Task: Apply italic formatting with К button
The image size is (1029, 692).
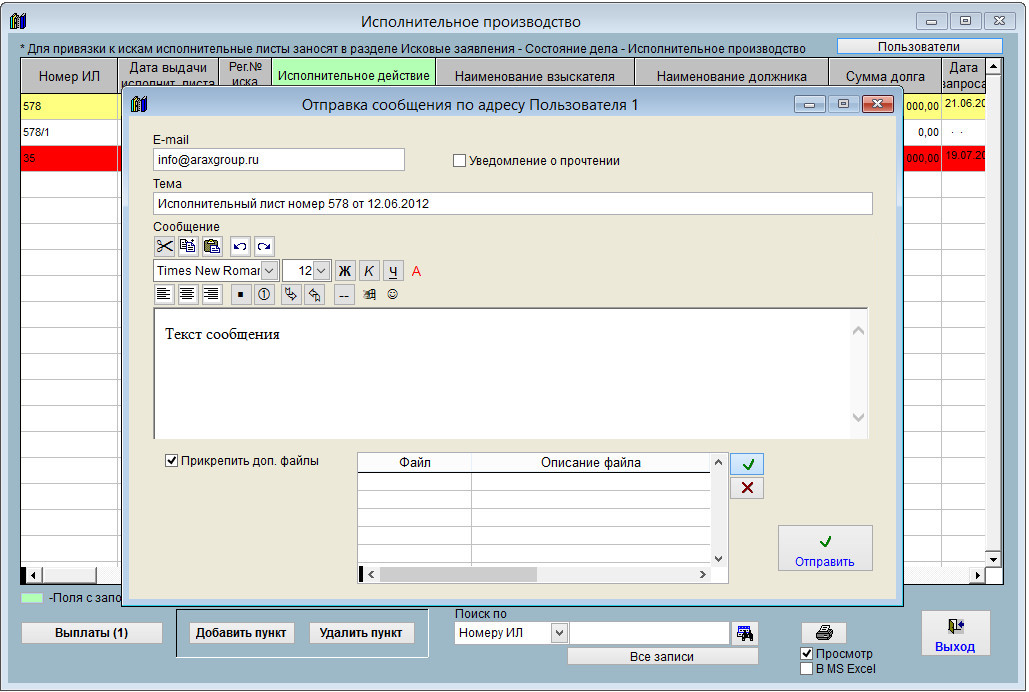Action: coord(369,271)
